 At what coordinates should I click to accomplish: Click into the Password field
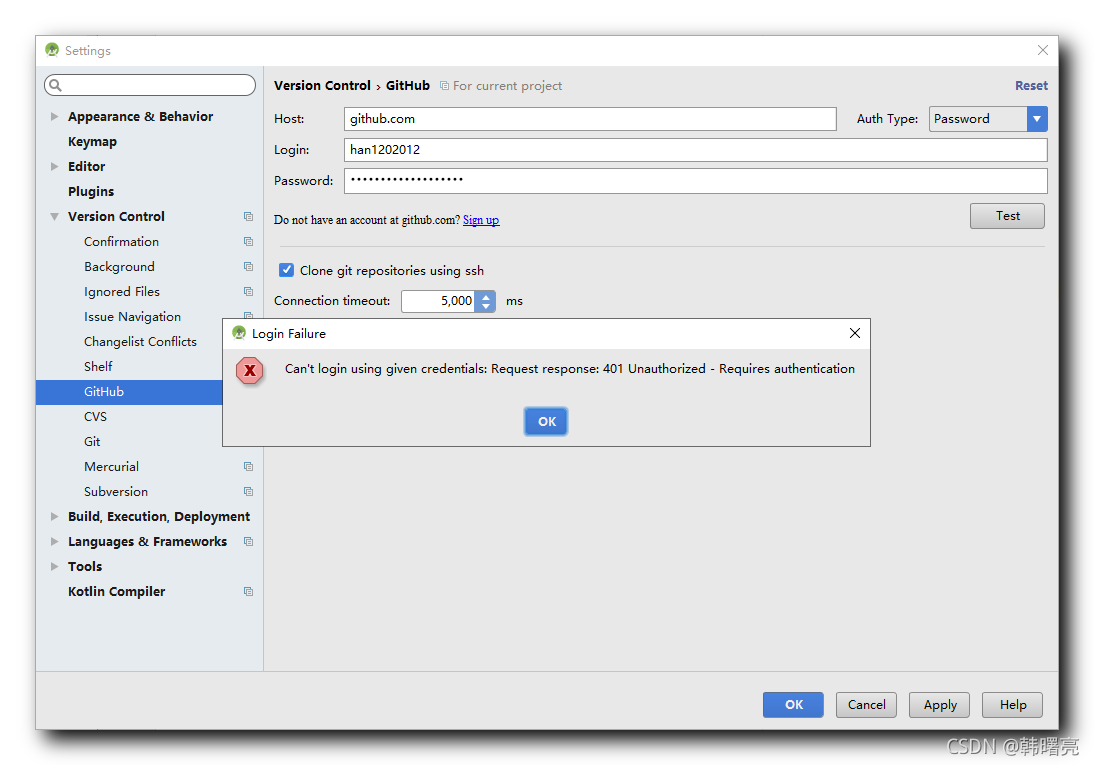696,181
